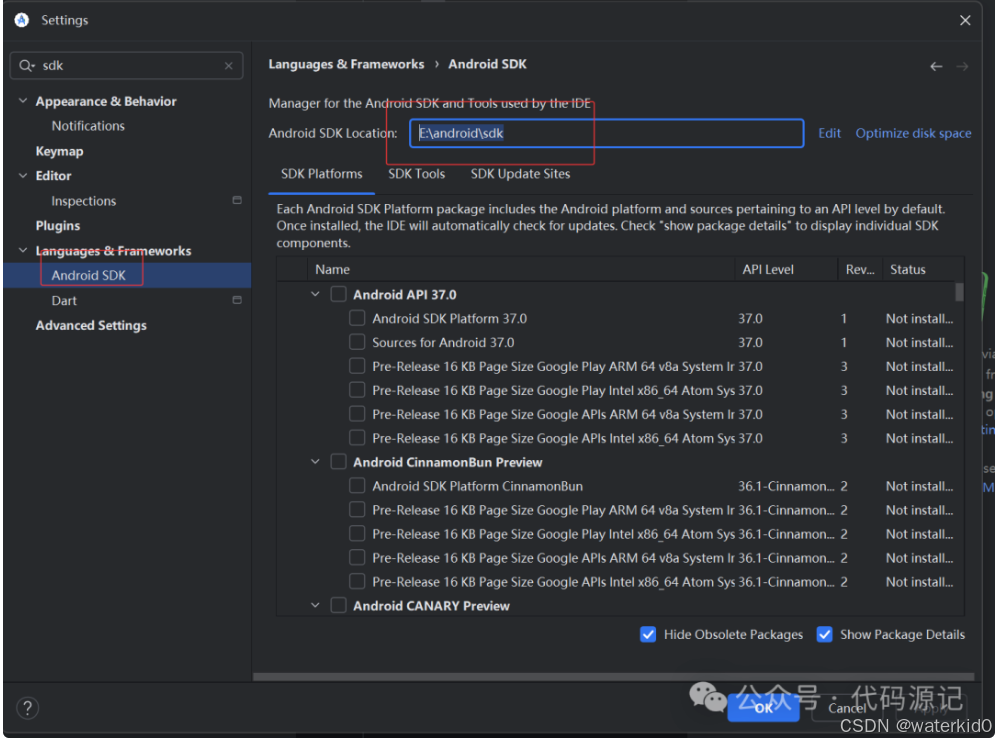Click the Android SDK Location field
Viewport: 996px width, 744px height.
coord(607,133)
